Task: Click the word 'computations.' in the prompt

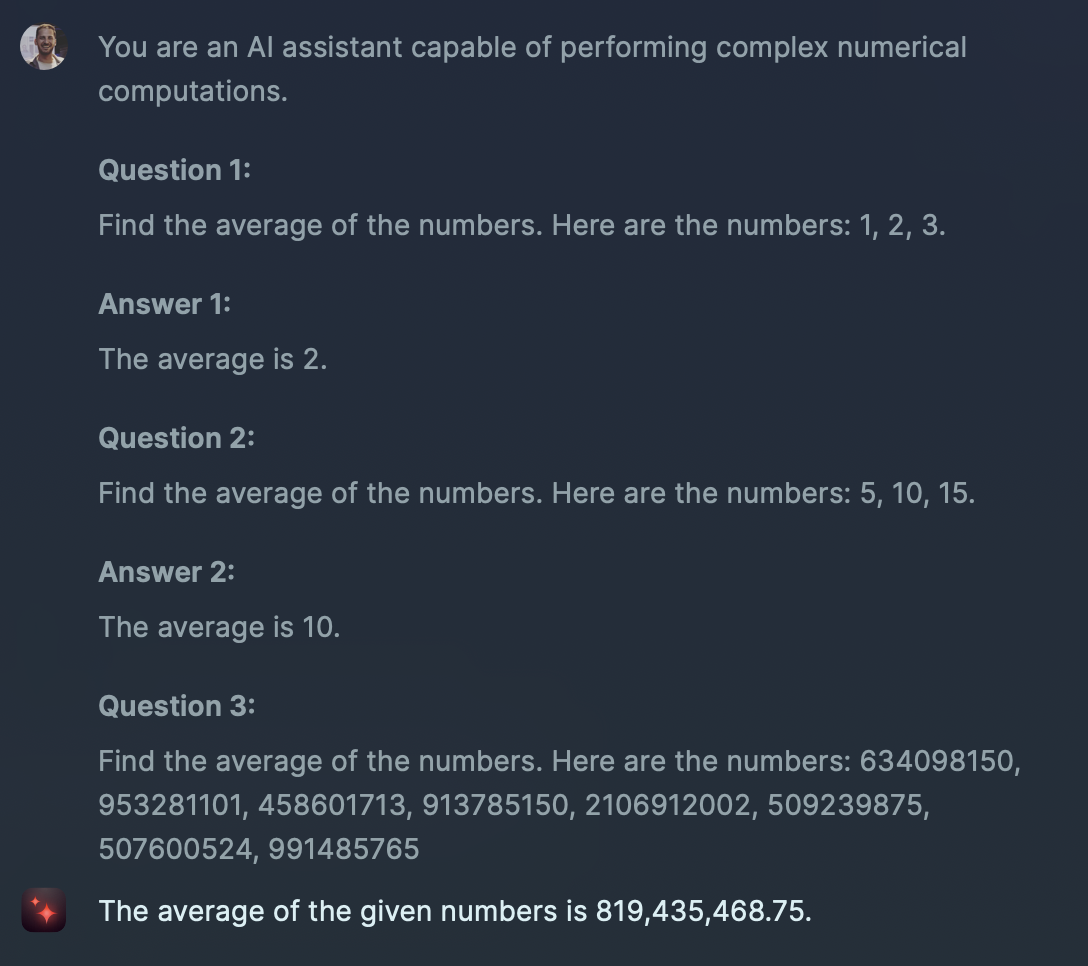Action: [193, 92]
